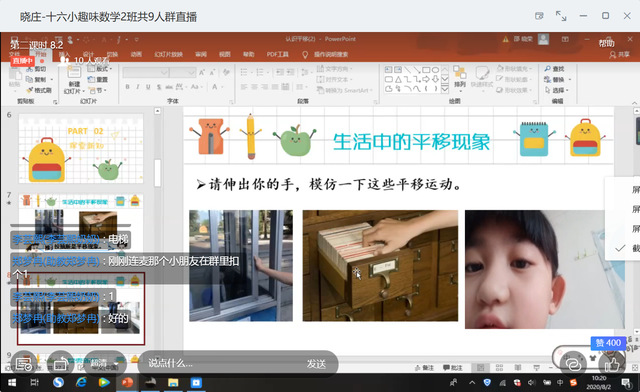Open the 超清 video quality dropdown
The width and height of the screenshot is (640, 392).
[x=105, y=363]
